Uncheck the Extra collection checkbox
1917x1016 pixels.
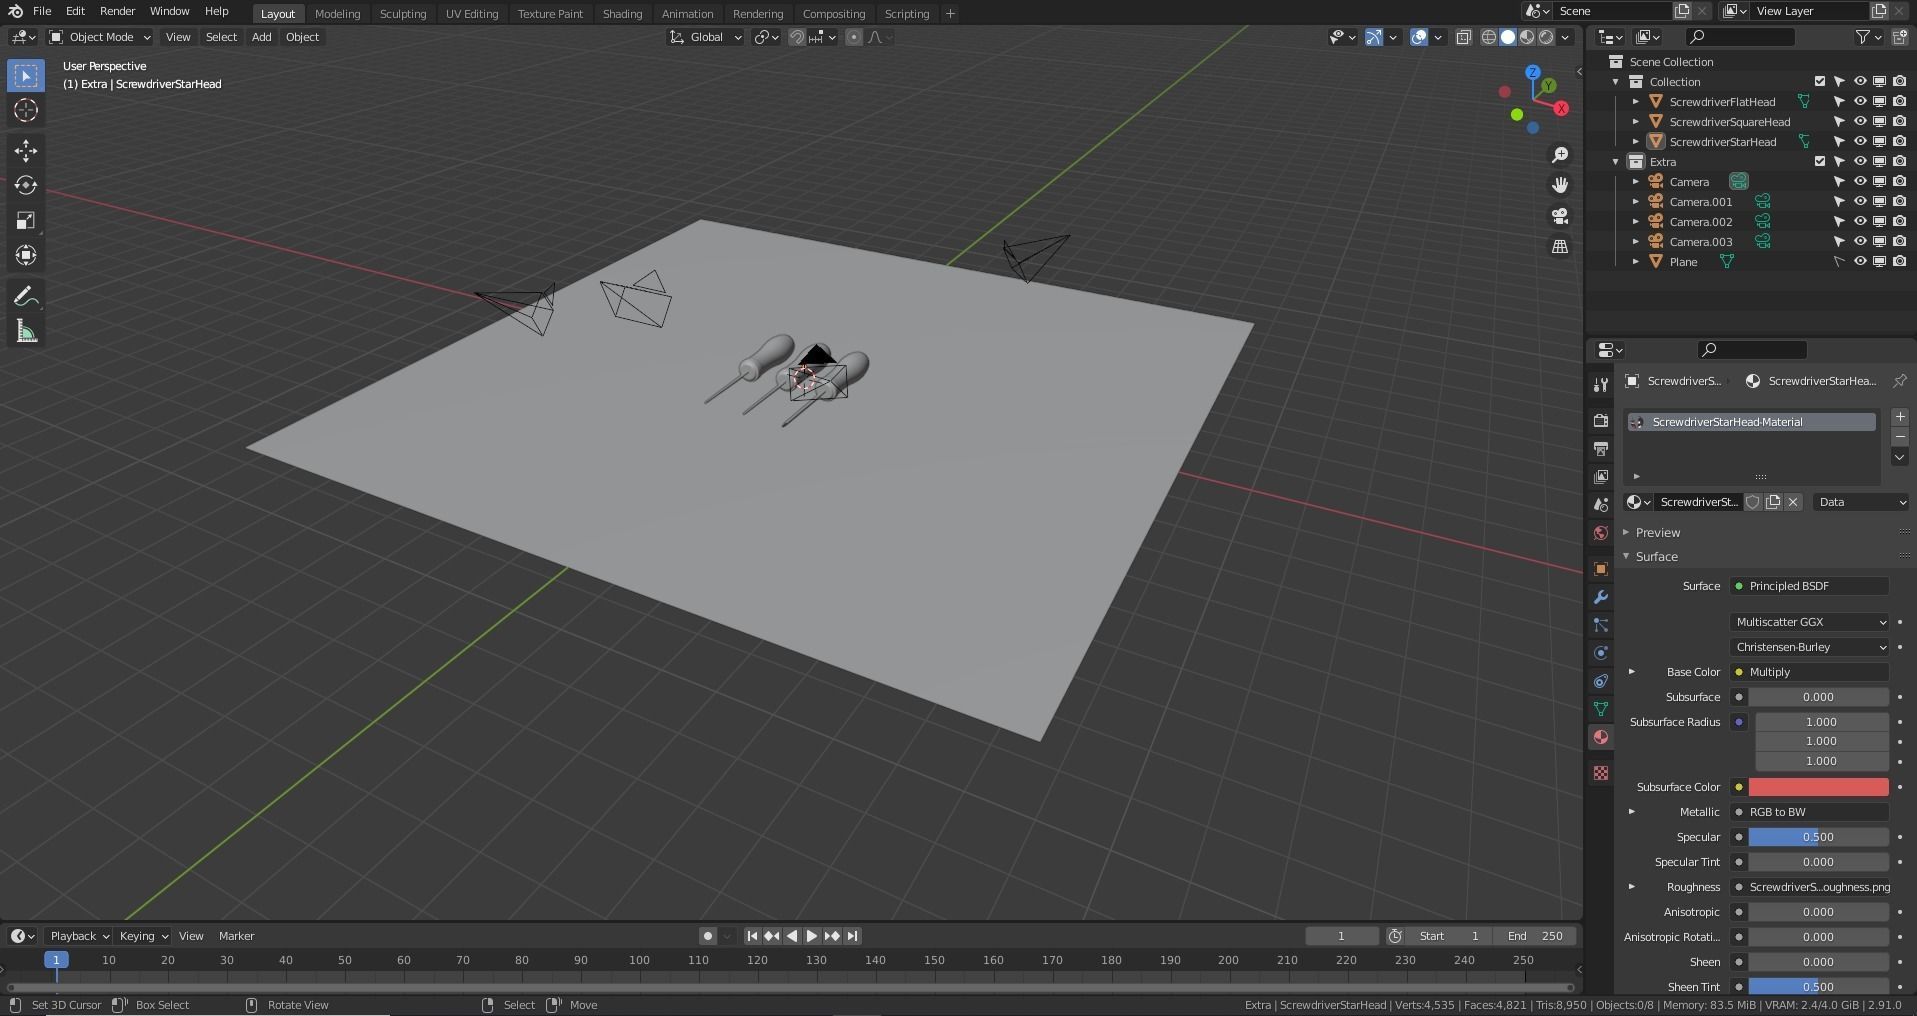pyautogui.click(x=1820, y=162)
